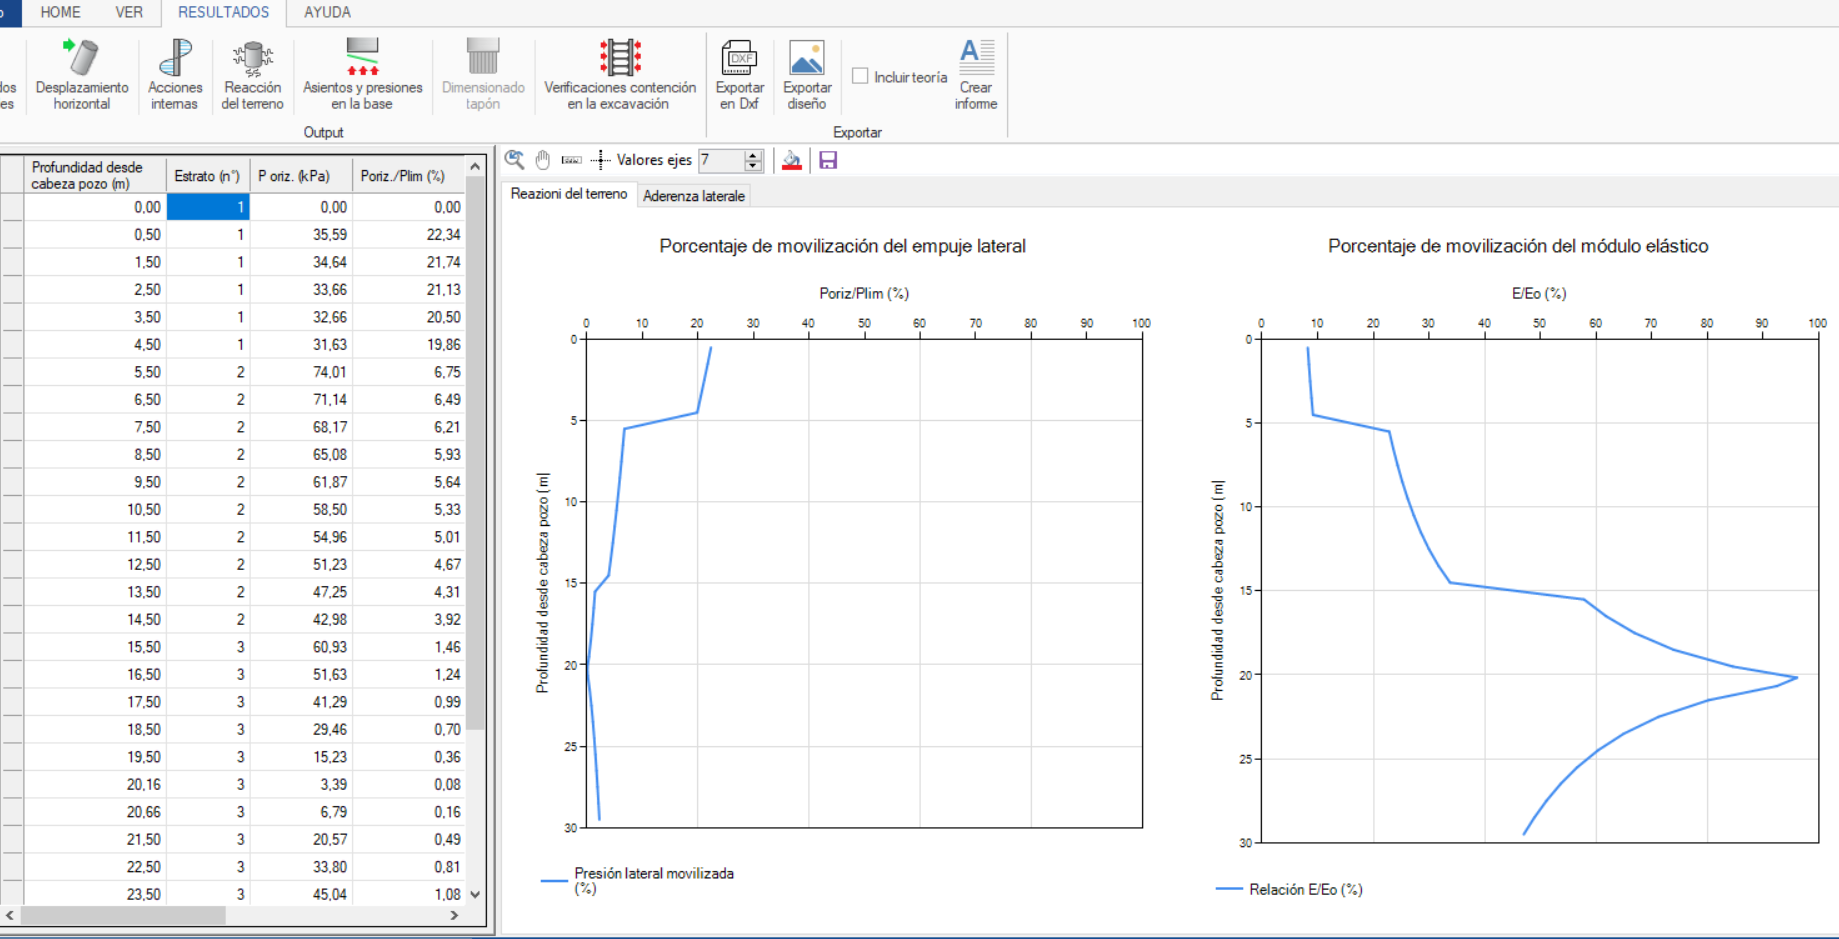The height and width of the screenshot is (939, 1839).
Task: Open the AYUDA ribbon tab
Action: click(x=327, y=12)
